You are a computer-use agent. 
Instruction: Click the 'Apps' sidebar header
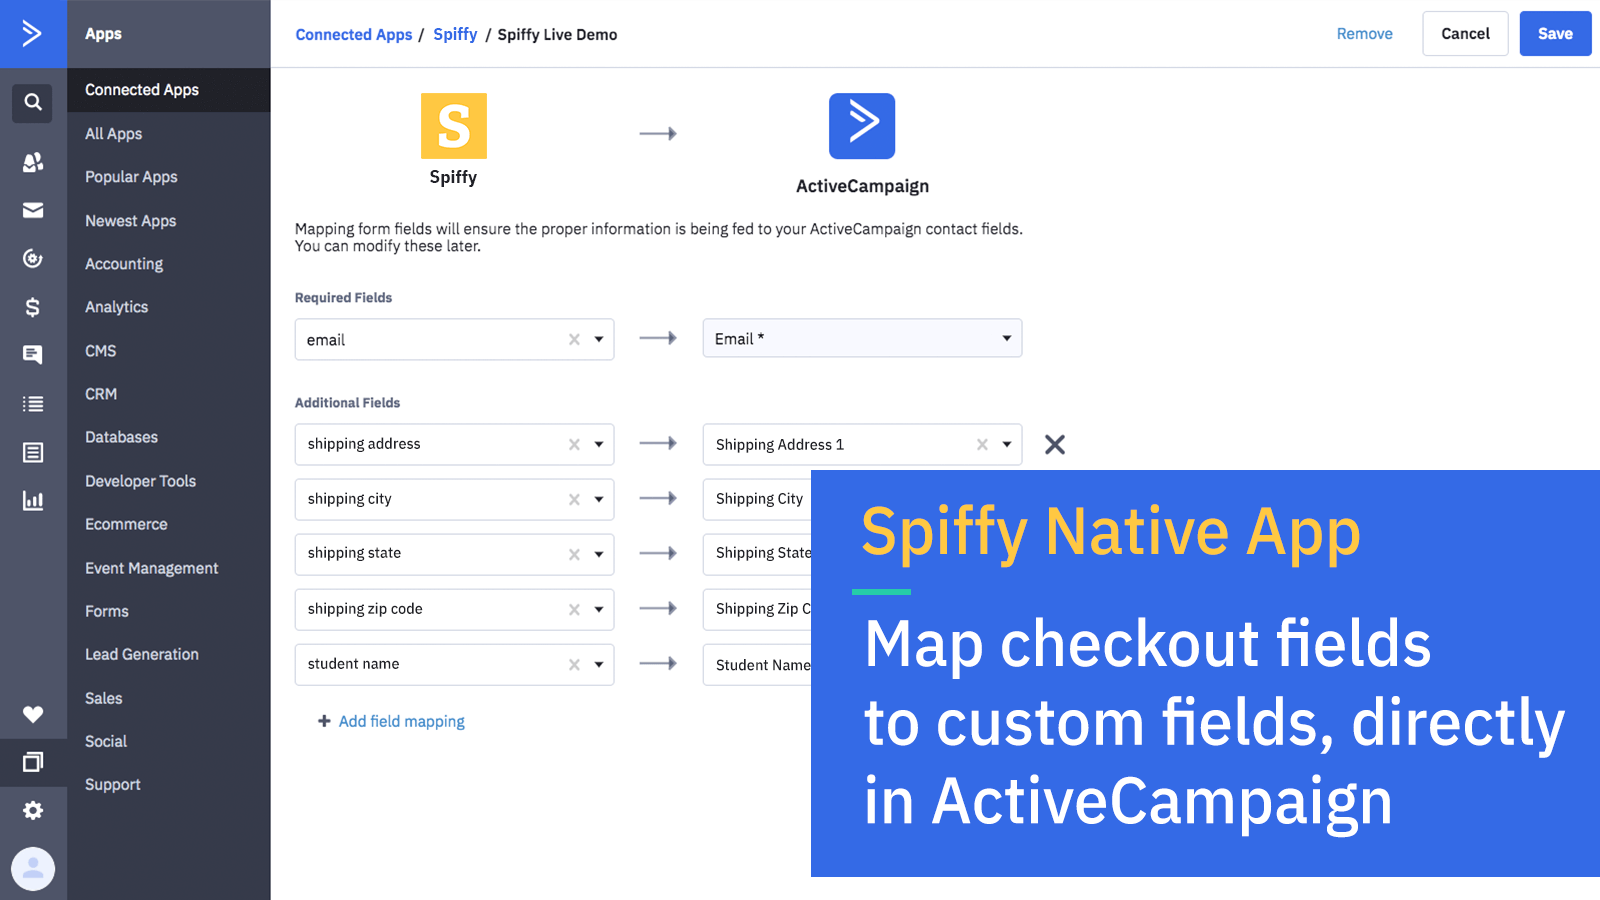pyautogui.click(x=103, y=34)
